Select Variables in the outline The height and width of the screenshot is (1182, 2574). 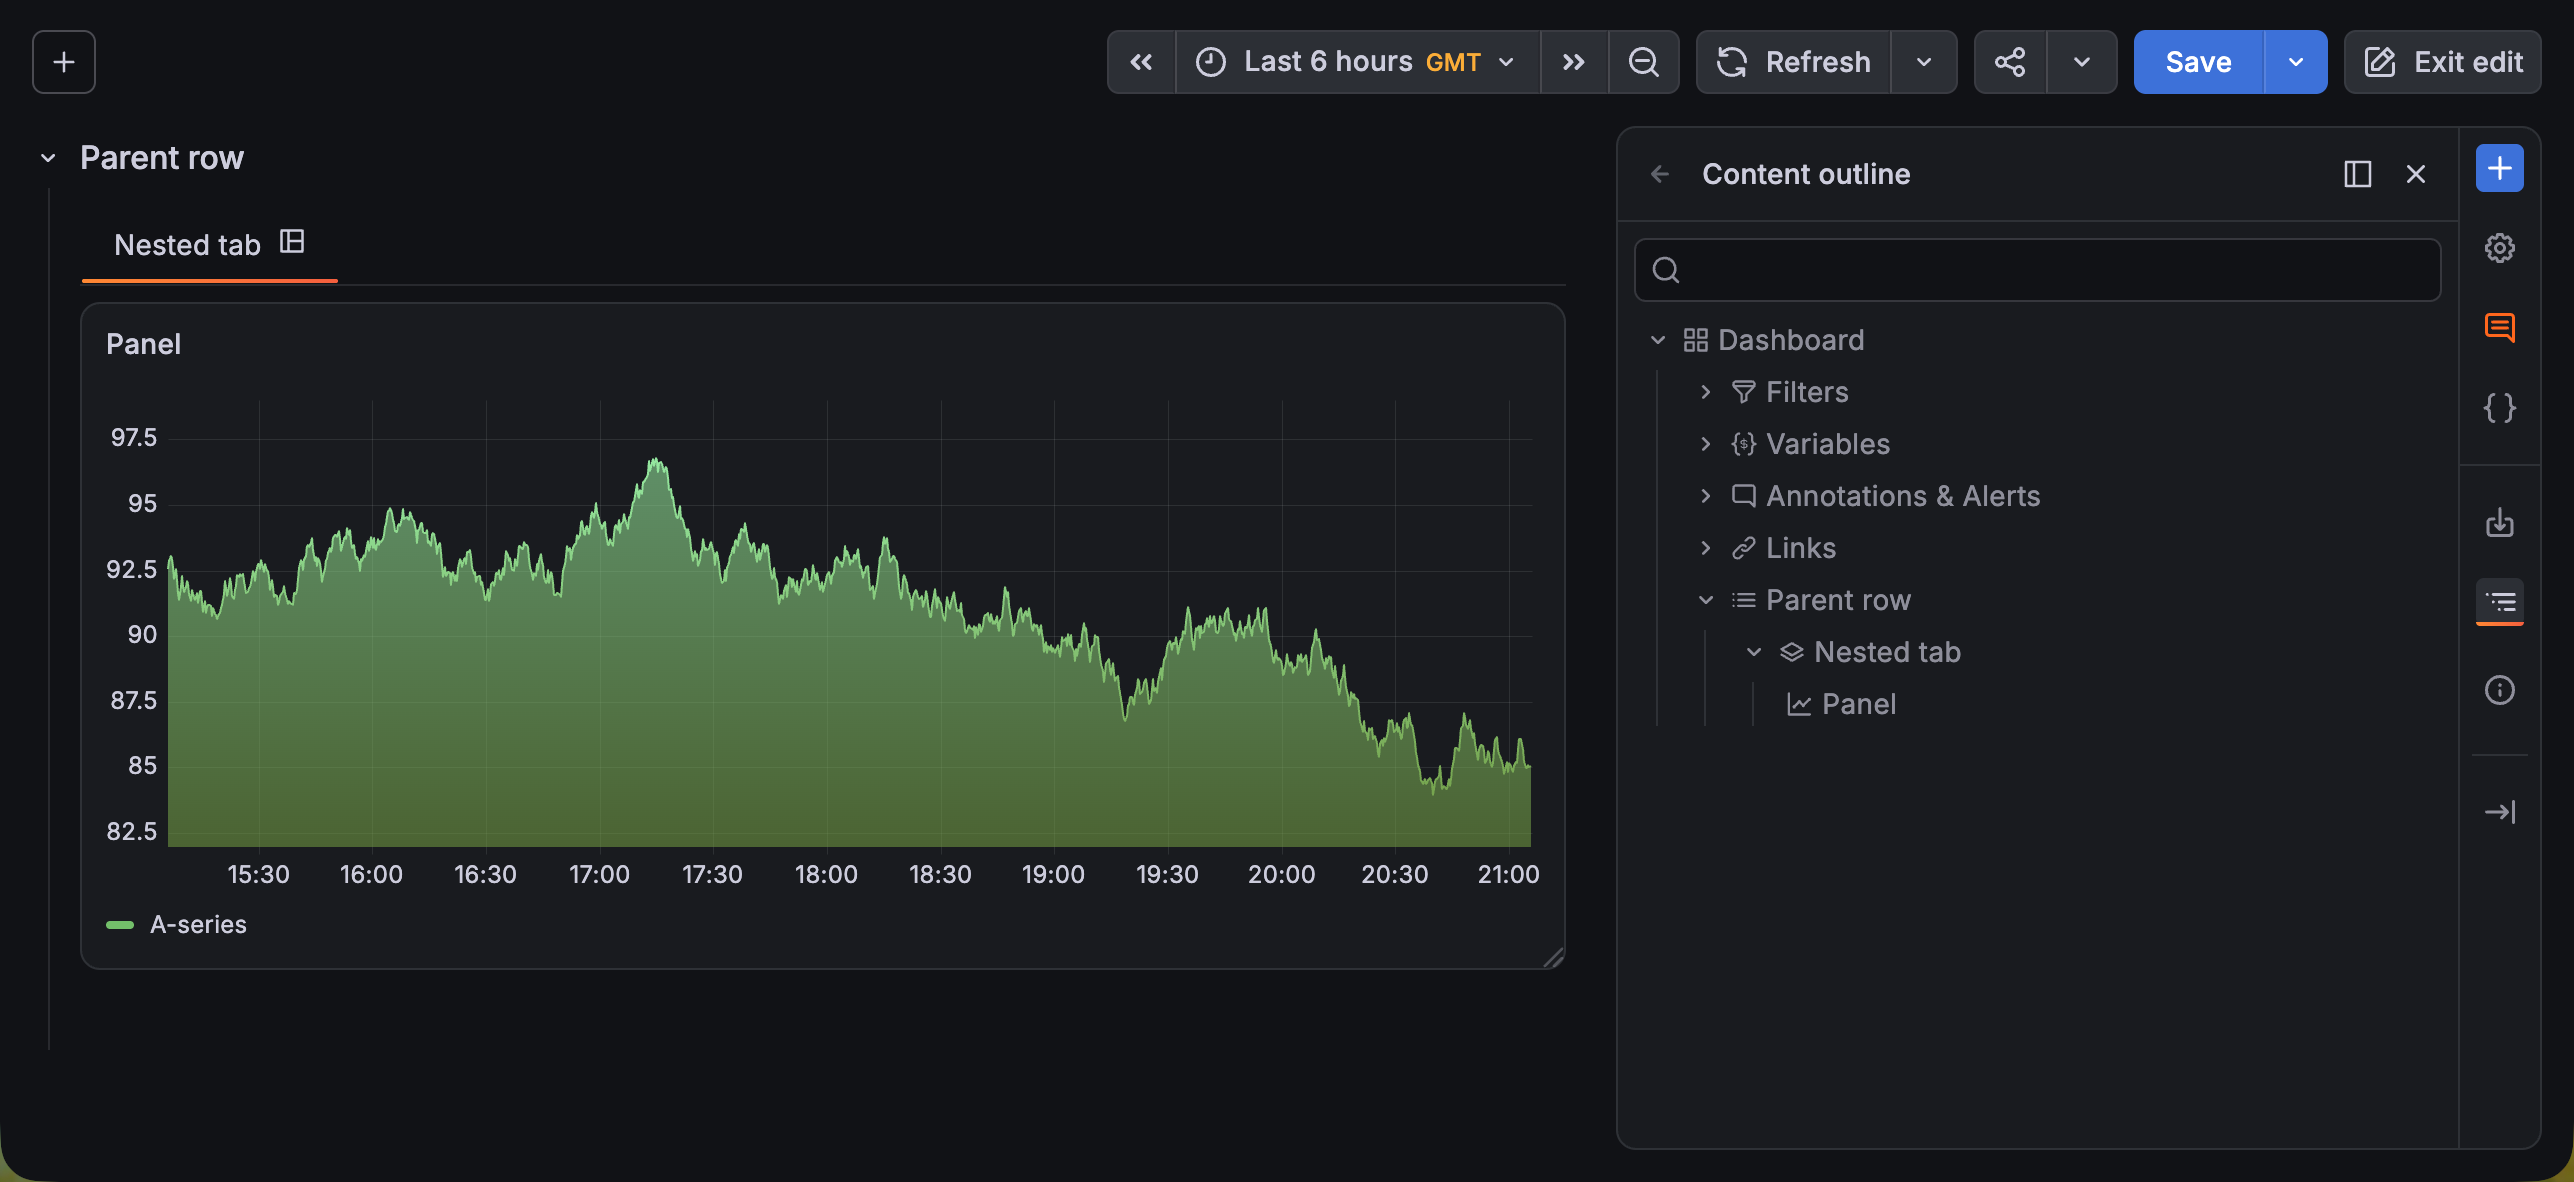[x=1828, y=444]
